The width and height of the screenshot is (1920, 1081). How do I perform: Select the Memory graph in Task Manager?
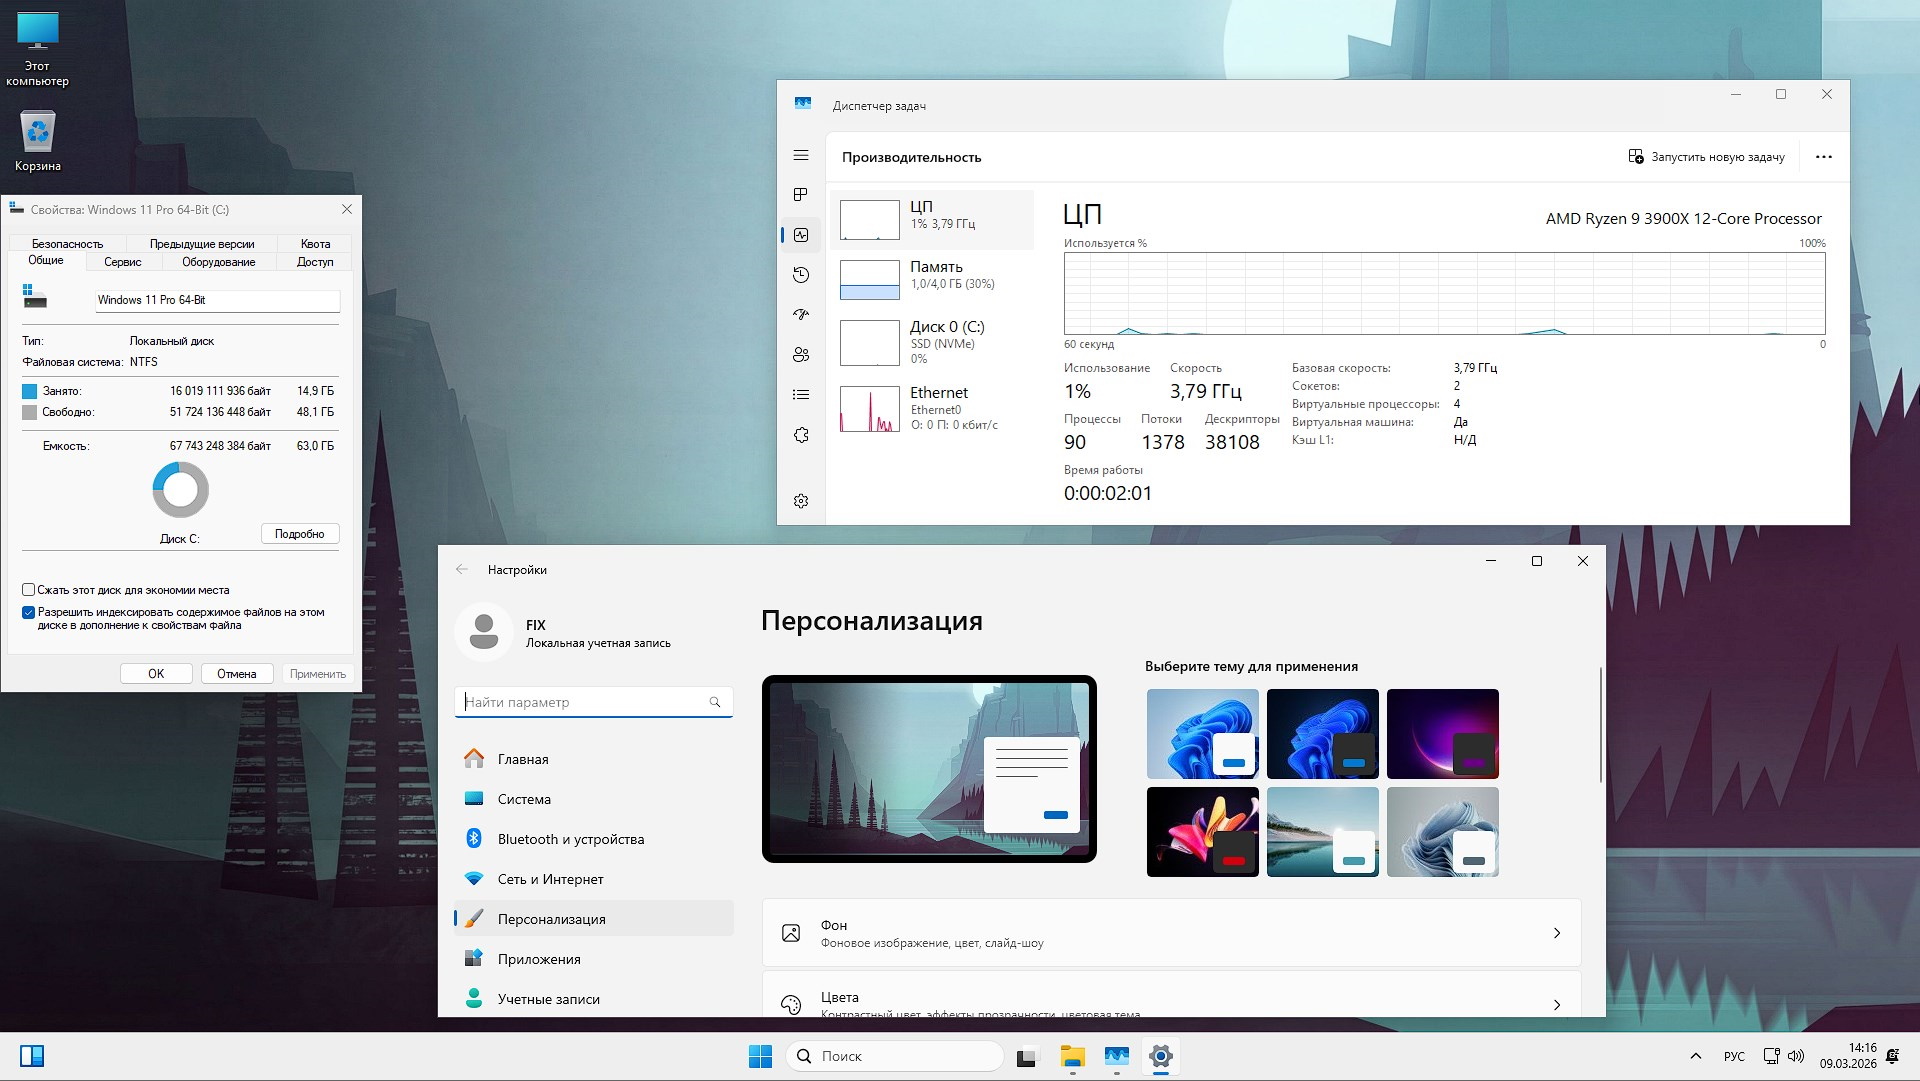tap(932, 278)
